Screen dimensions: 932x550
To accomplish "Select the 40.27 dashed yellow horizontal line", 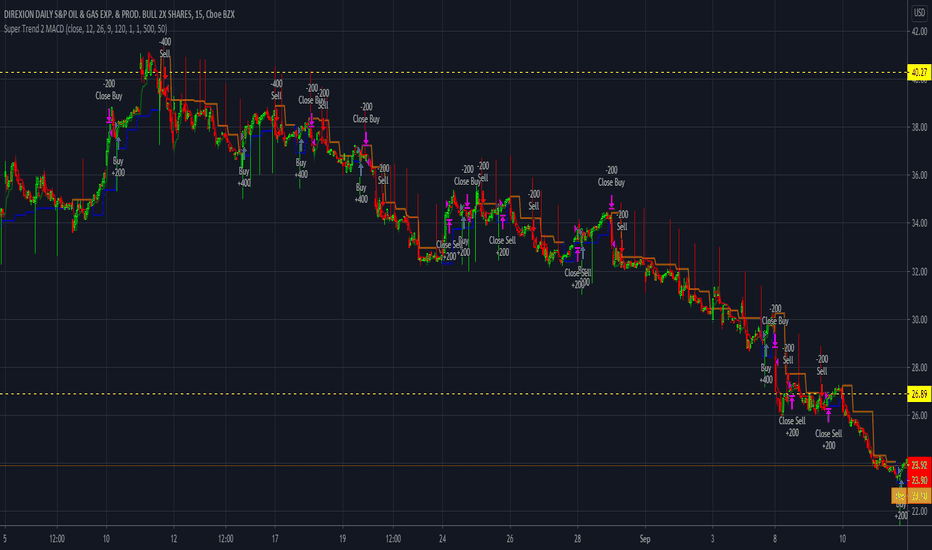I will [x=452, y=73].
